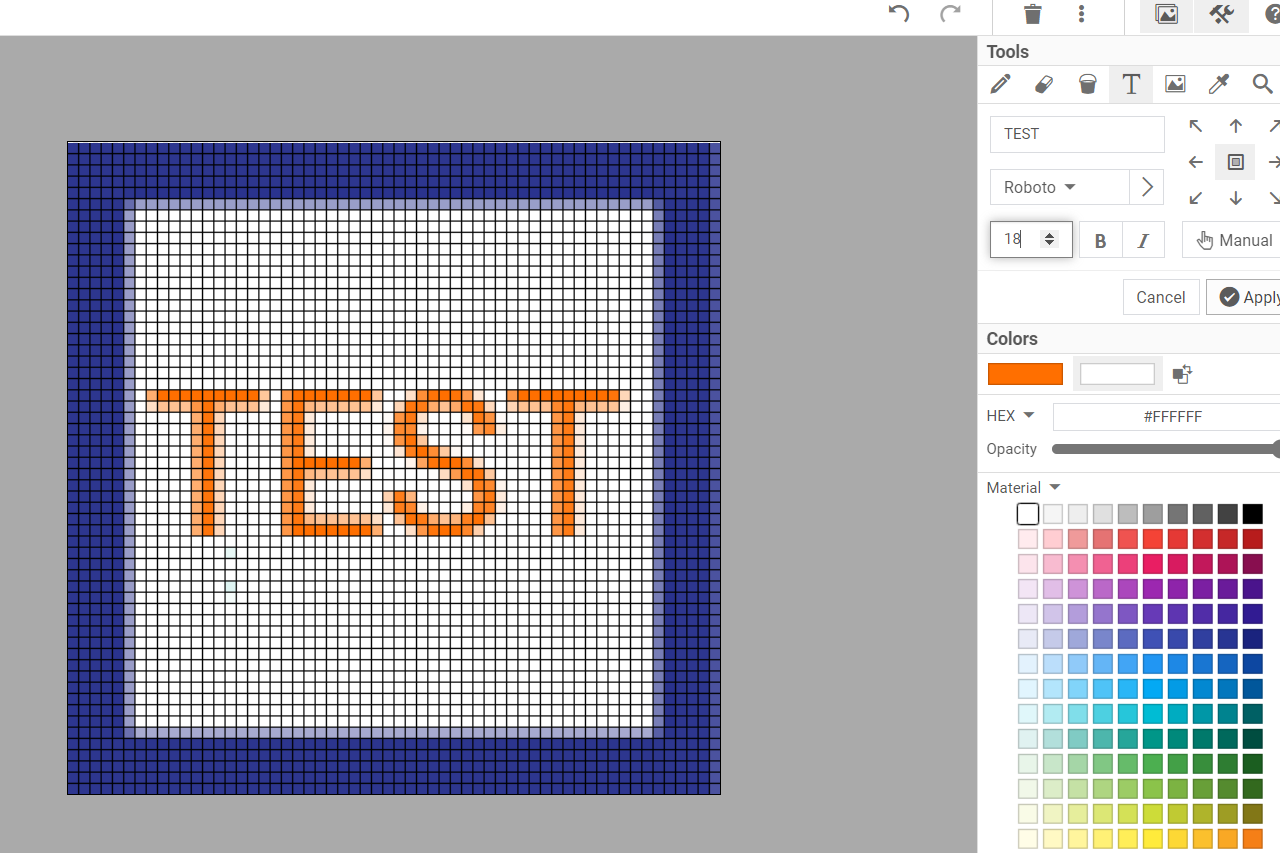The image size is (1280, 853).
Task: Select the Eraser tool
Action: pos(1043,85)
